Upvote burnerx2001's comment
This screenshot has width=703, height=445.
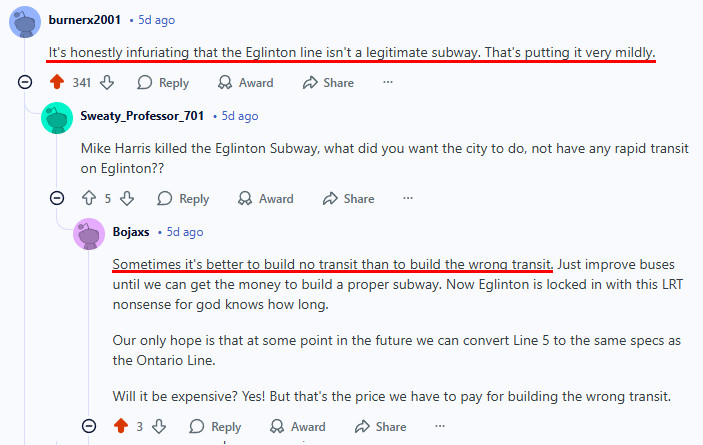pyautogui.click(x=56, y=83)
